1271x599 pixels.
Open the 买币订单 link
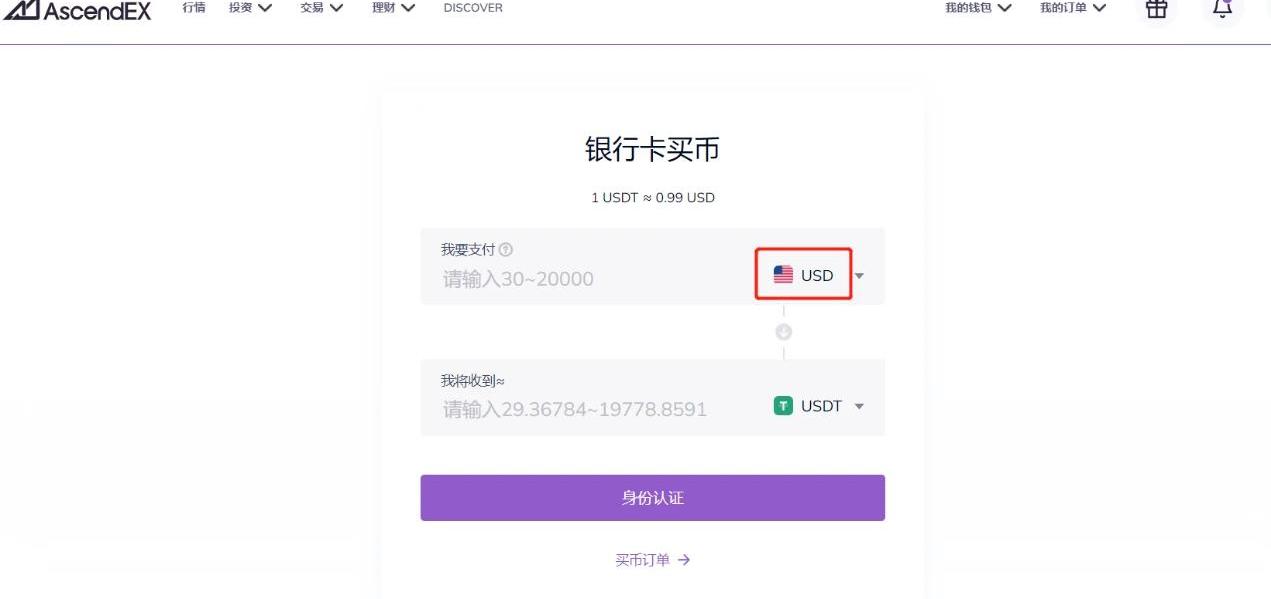tap(643, 560)
